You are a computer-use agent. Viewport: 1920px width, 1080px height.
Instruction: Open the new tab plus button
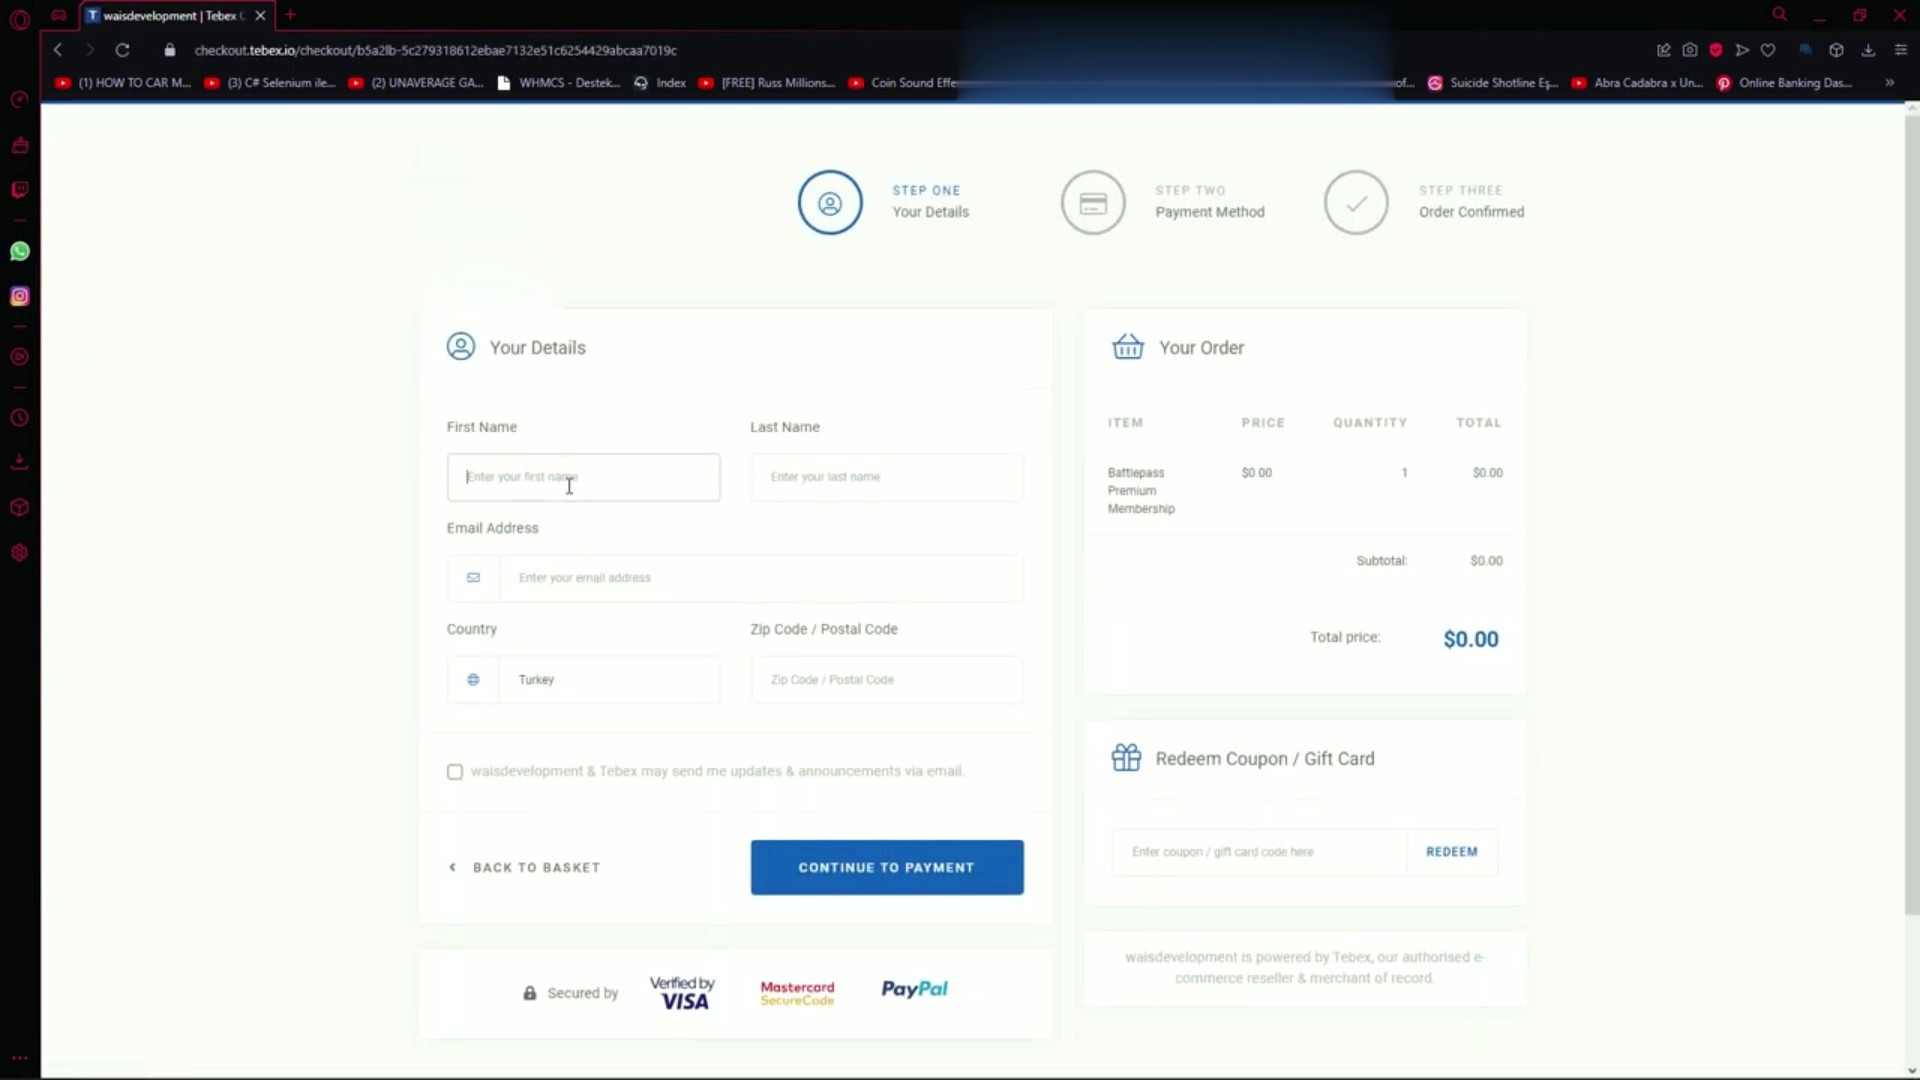point(290,15)
